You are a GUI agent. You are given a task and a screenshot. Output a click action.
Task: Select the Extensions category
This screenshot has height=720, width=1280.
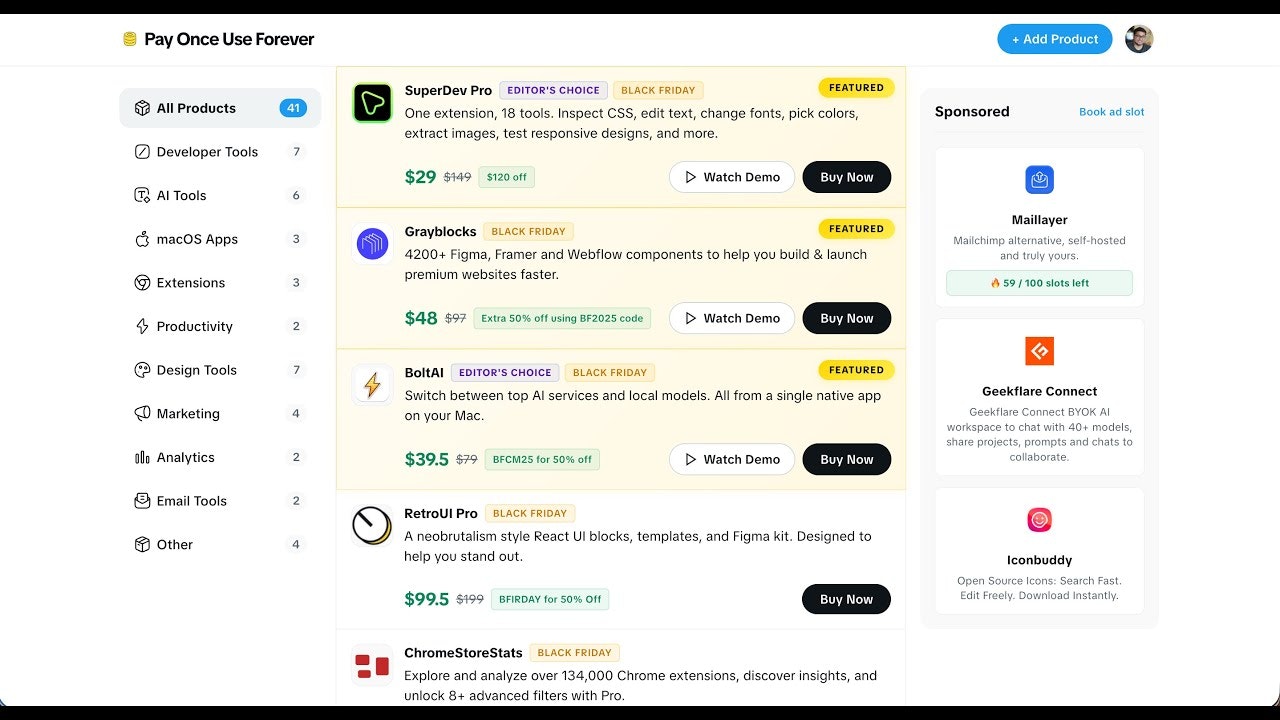pyautogui.click(x=220, y=283)
